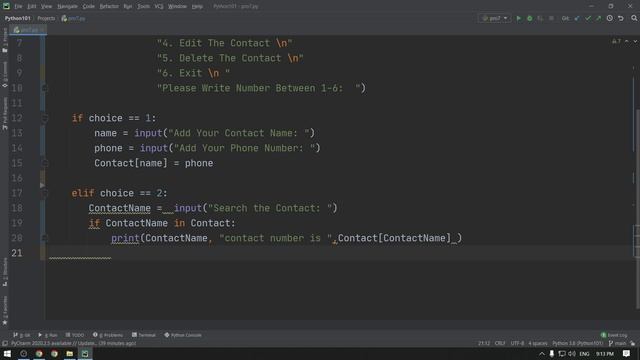Click the Stop process square icon
Viewport: 640px width, 360px height.
[551, 18]
